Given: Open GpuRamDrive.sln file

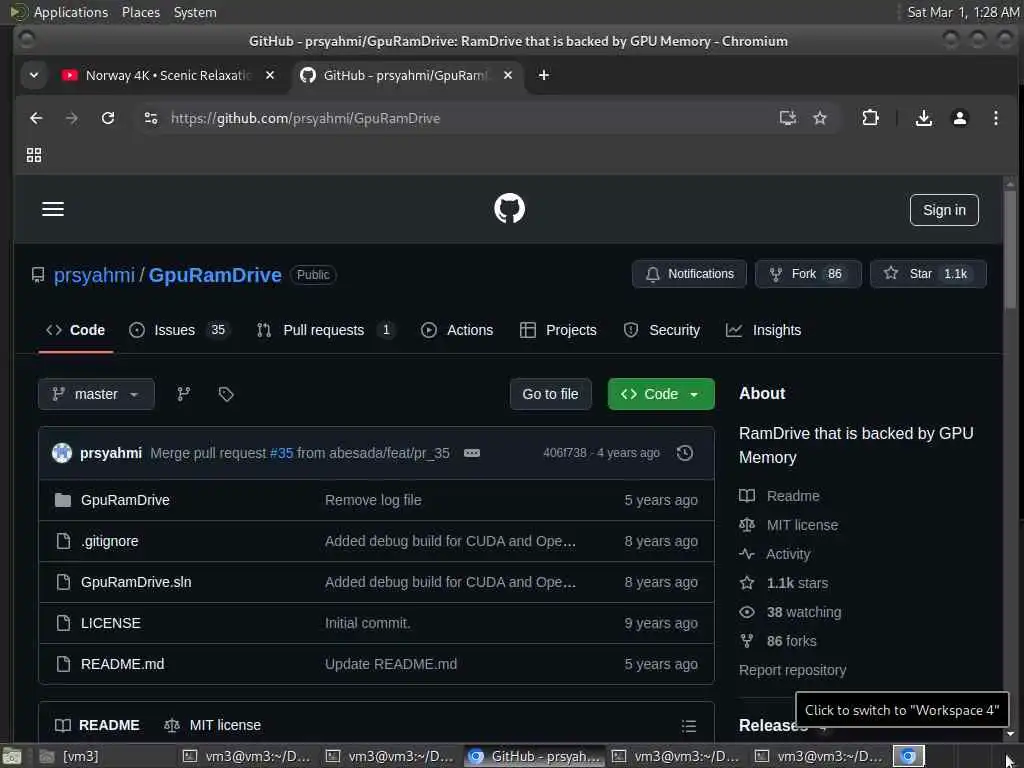Looking at the screenshot, I should pos(136,582).
